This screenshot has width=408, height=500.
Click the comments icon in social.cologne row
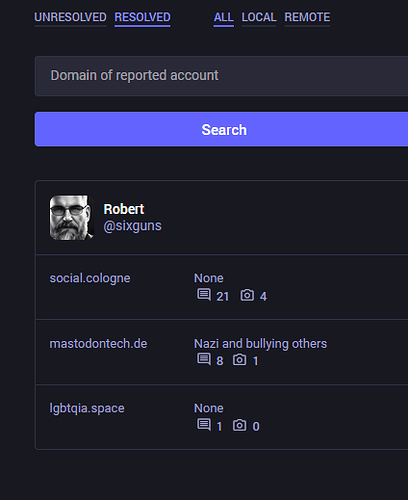click(x=204, y=295)
